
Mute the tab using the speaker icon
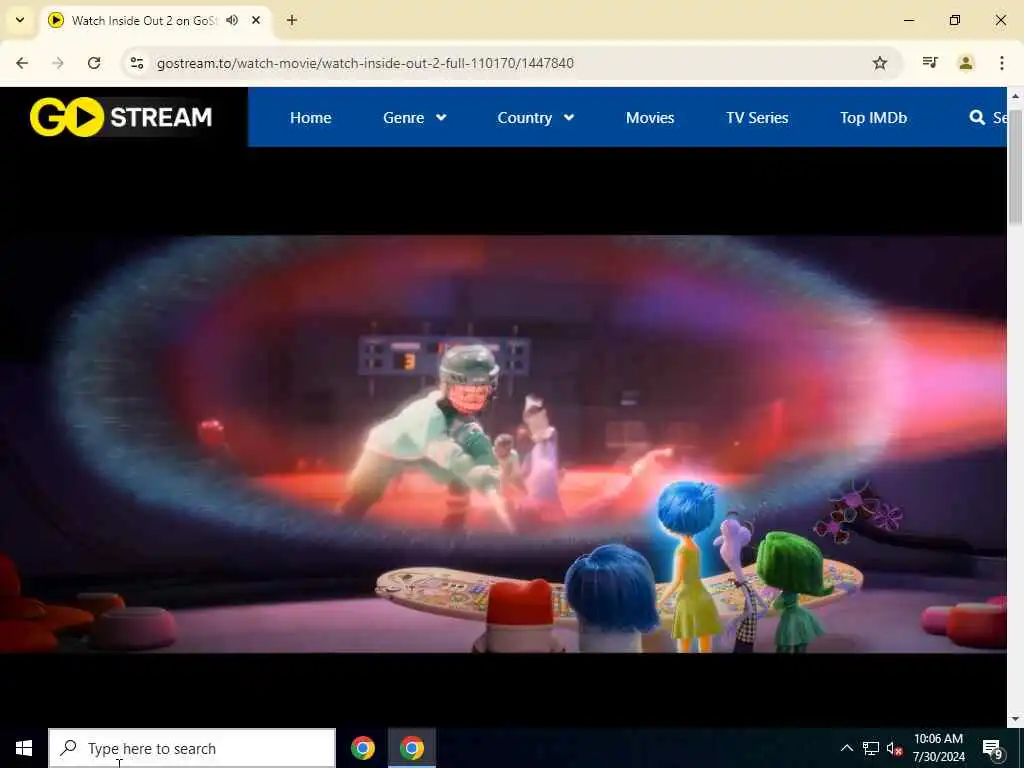pos(232,20)
